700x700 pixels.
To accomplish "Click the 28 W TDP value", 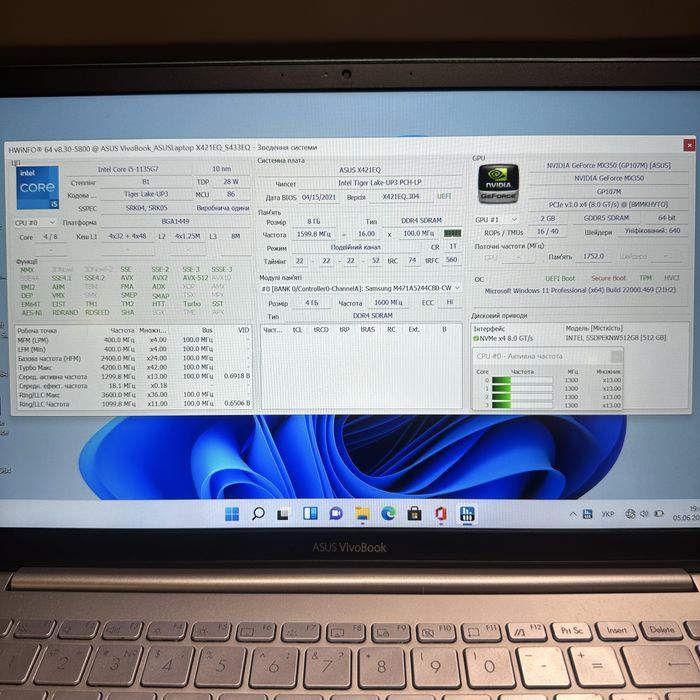I will coord(231,182).
